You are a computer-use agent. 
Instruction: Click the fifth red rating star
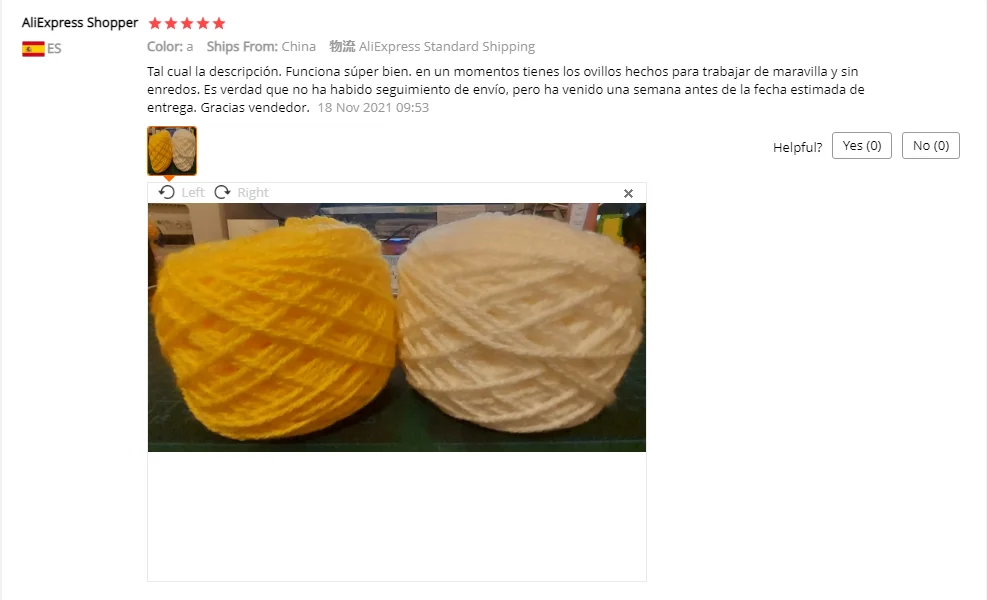219,23
